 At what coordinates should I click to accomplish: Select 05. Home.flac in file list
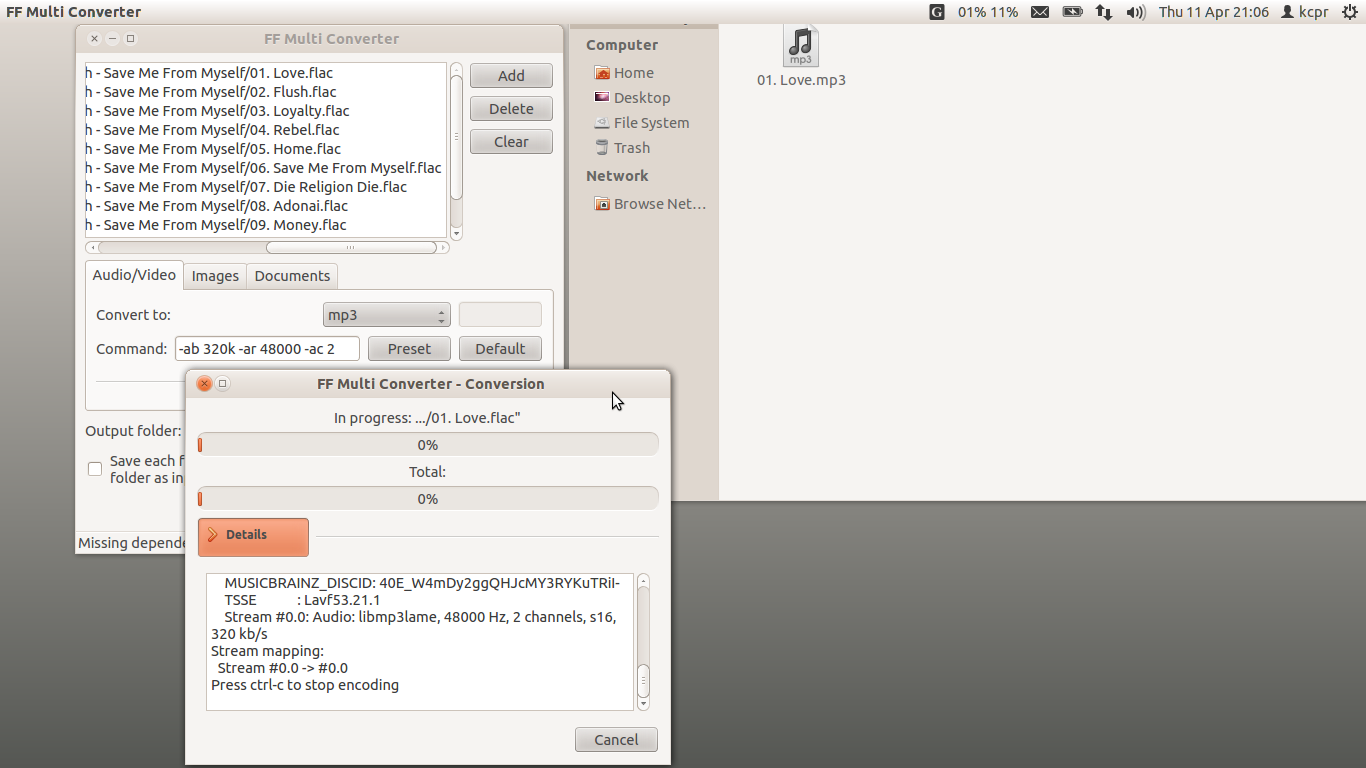[x=266, y=149]
